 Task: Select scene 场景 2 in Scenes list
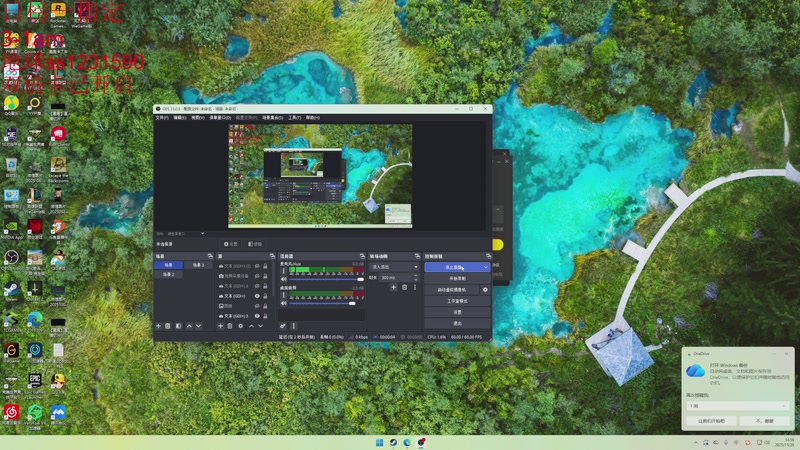tap(169, 274)
